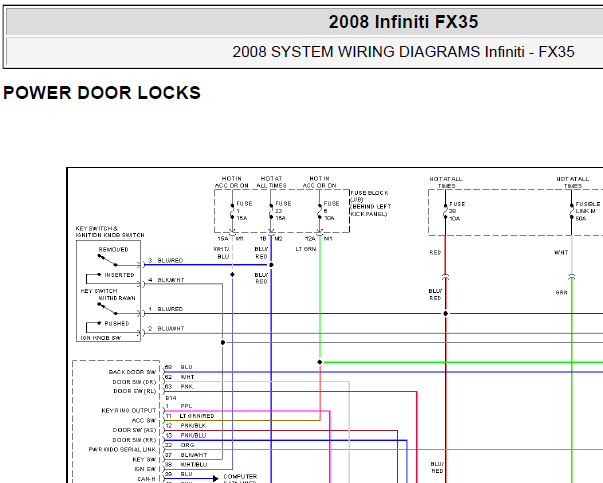
Task: Click pin '11 LT GRN/RED' wire label
Action: (x=190, y=416)
